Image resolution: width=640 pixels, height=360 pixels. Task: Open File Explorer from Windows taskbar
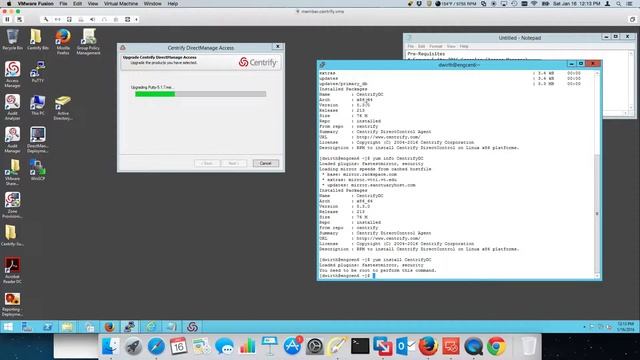(x=67, y=327)
